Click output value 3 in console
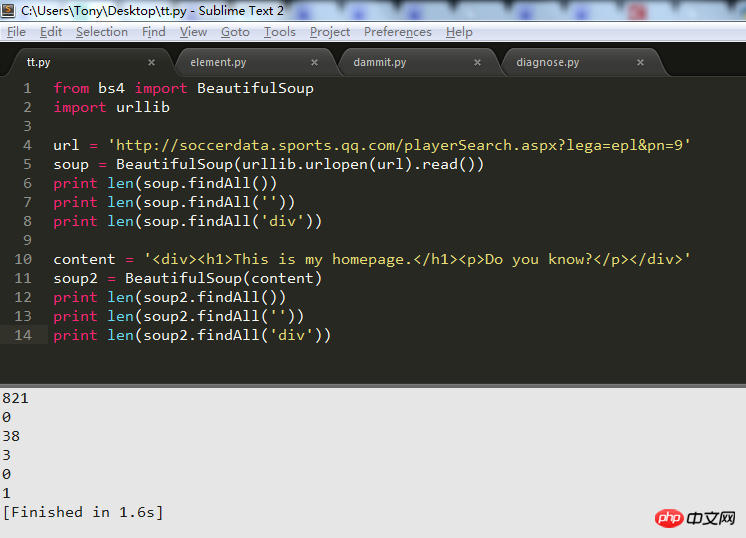Image resolution: width=746 pixels, height=538 pixels. tap(6, 455)
